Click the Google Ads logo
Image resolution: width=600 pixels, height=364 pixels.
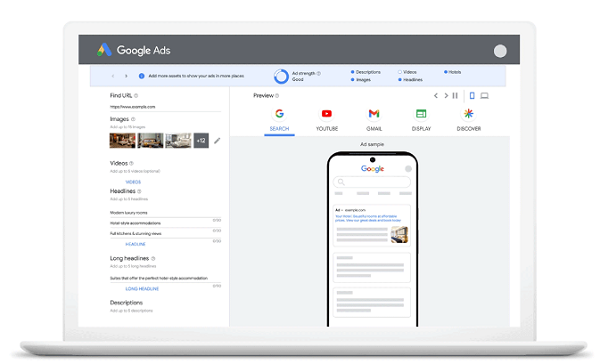coord(133,50)
